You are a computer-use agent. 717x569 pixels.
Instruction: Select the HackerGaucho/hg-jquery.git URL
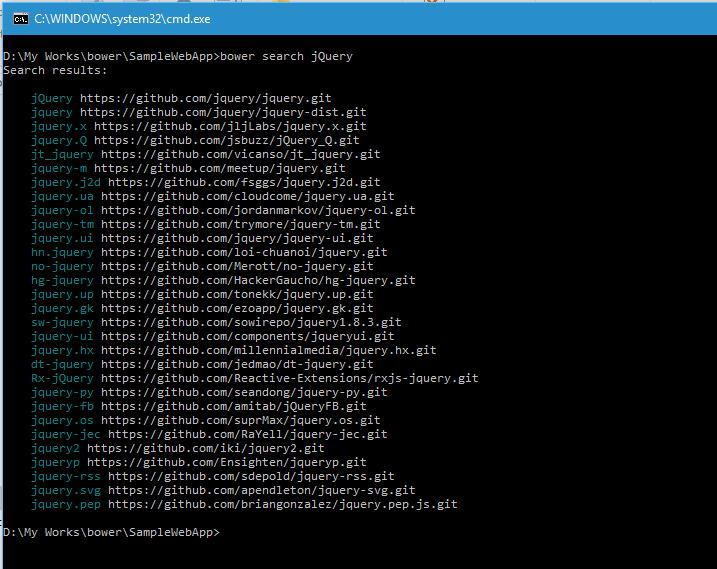258,281
